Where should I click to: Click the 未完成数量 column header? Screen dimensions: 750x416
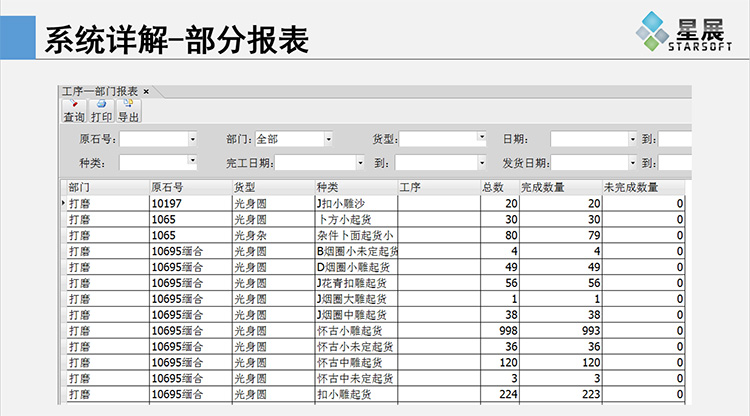click(643, 187)
